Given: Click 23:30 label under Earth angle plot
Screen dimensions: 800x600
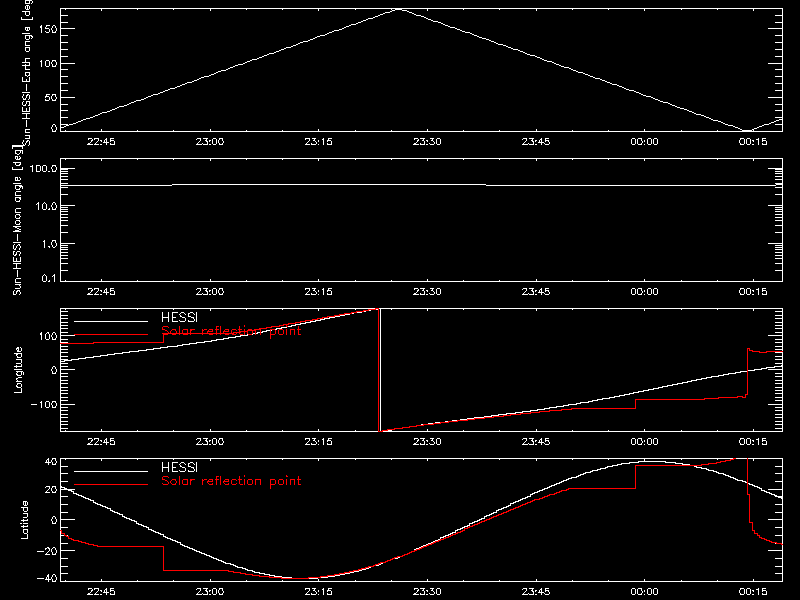Looking at the screenshot, I should pos(427,141).
